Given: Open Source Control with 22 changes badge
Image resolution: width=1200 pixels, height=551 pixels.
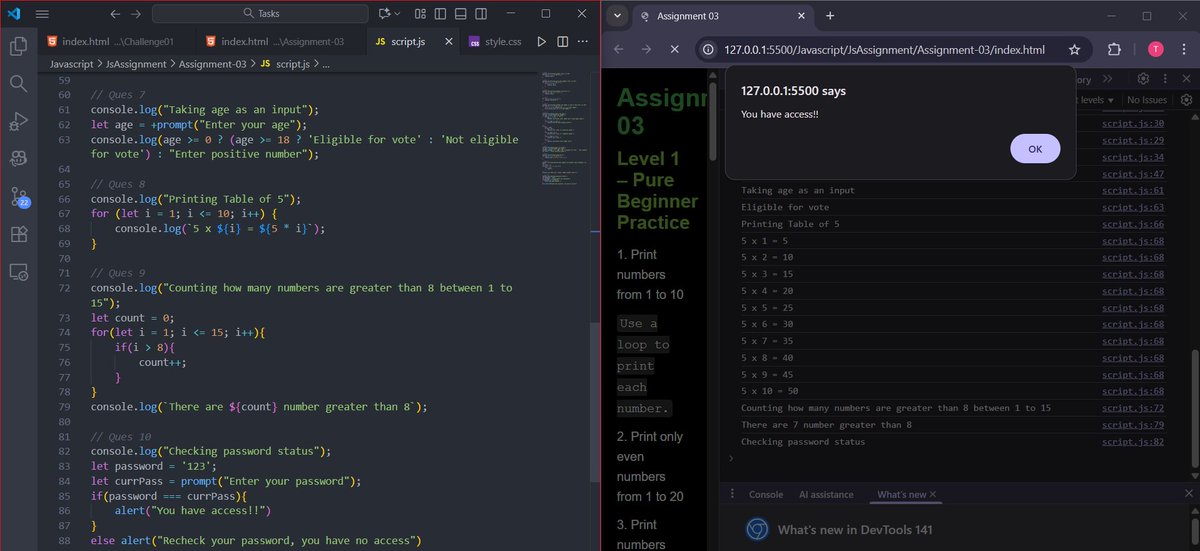Looking at the screenshot, I should tap(18, 196).
